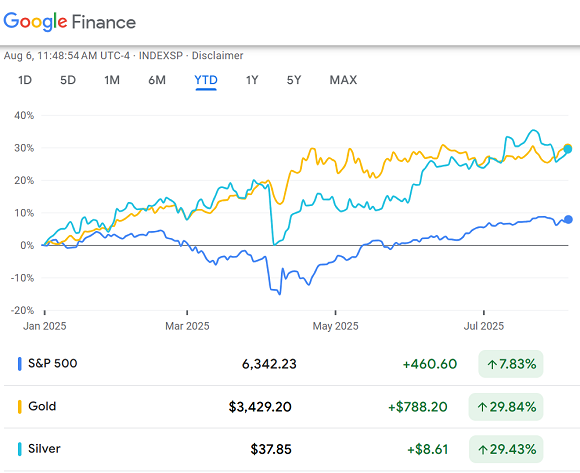
Task: Select the 6M range tab
Action: pyautogui.click(x=157, y=80)
